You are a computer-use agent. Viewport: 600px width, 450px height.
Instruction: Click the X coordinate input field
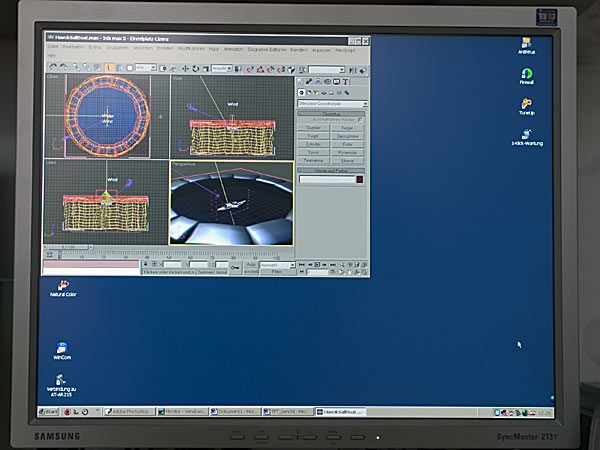coord(172,264)
